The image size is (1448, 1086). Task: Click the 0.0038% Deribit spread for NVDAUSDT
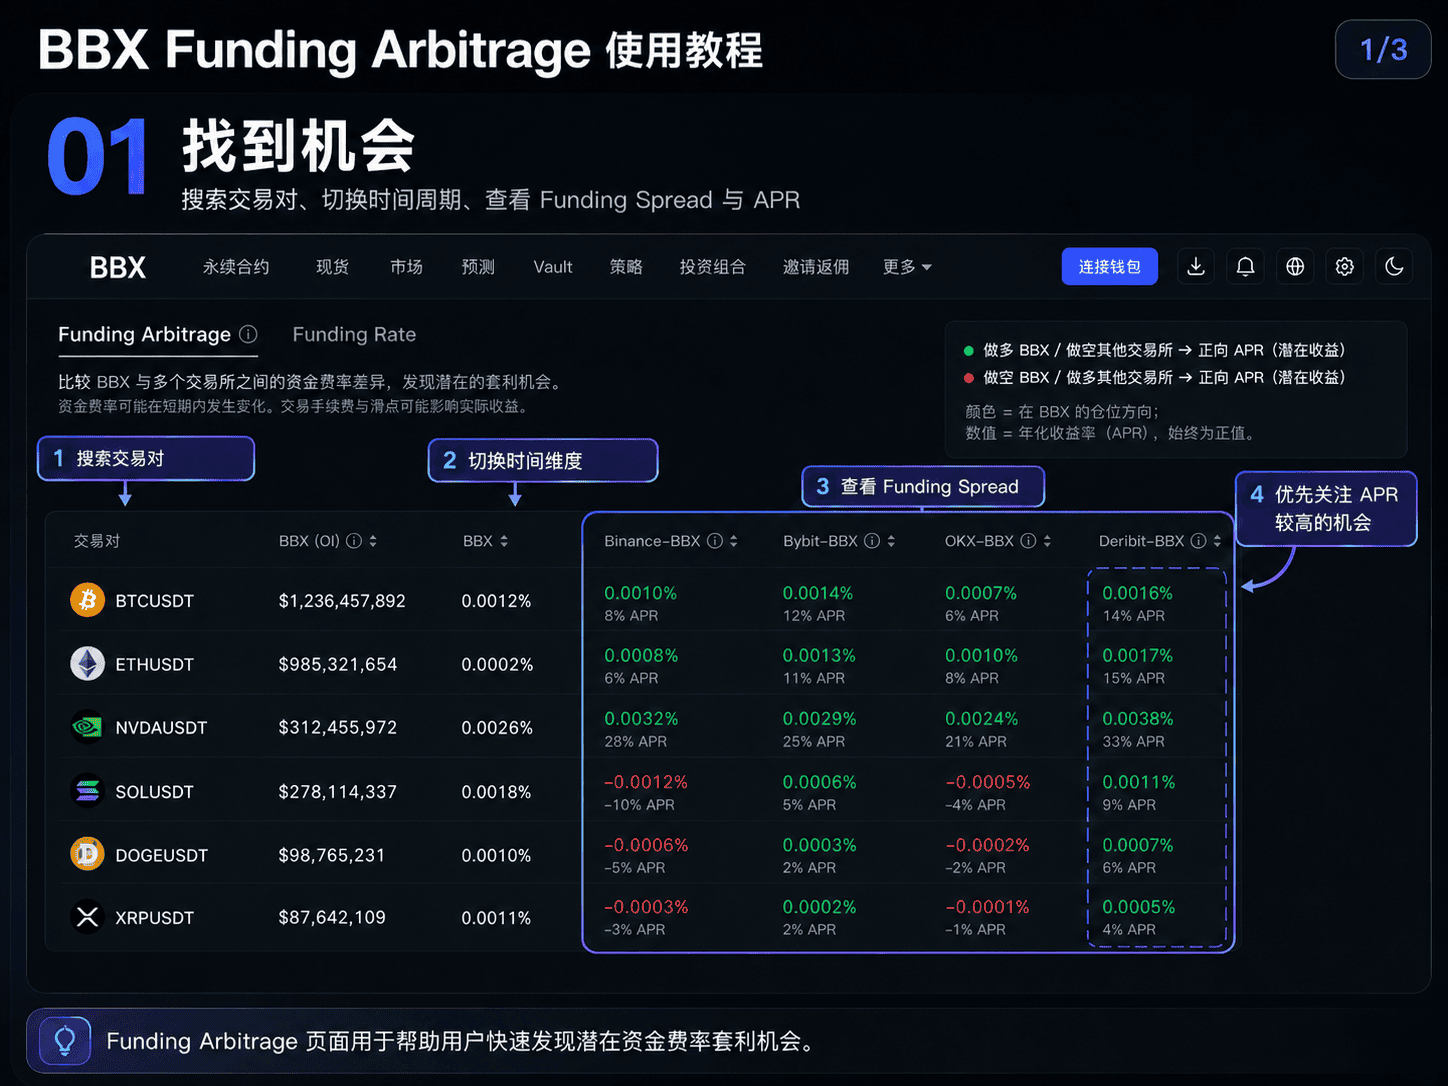tap(1138, 719)
